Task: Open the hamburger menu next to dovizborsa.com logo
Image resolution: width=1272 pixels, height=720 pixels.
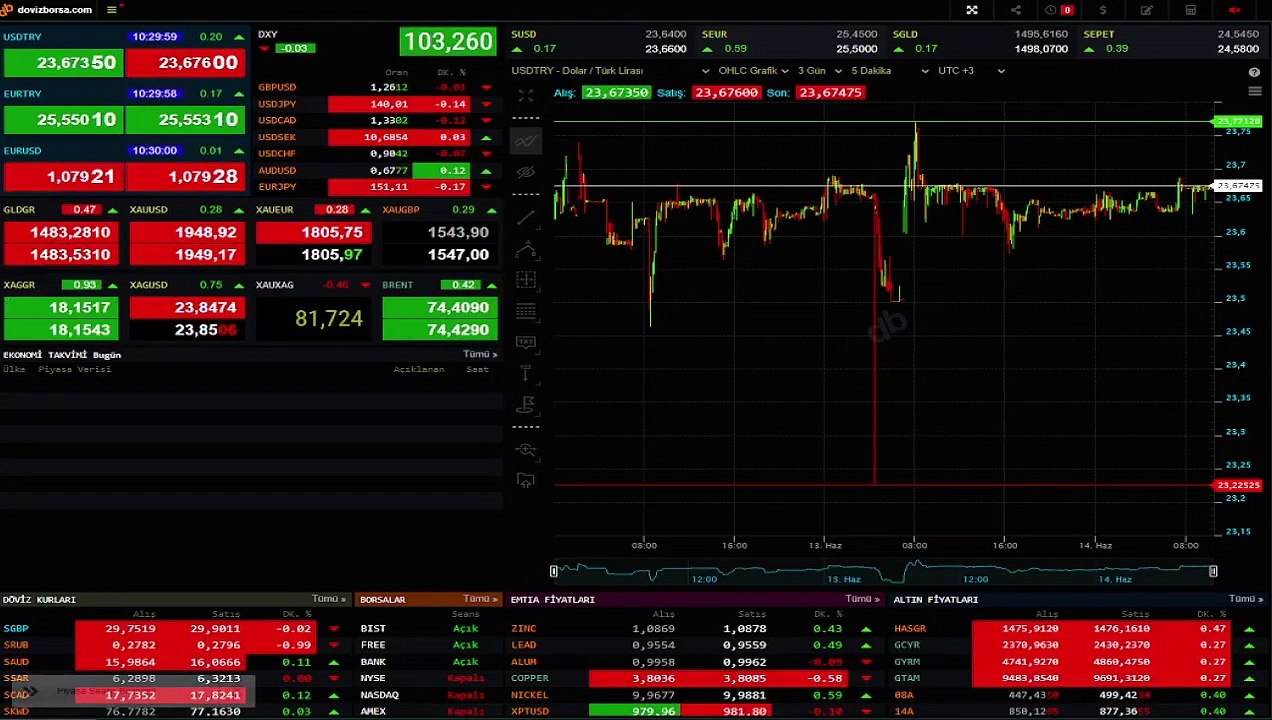Action: [111, 10]
